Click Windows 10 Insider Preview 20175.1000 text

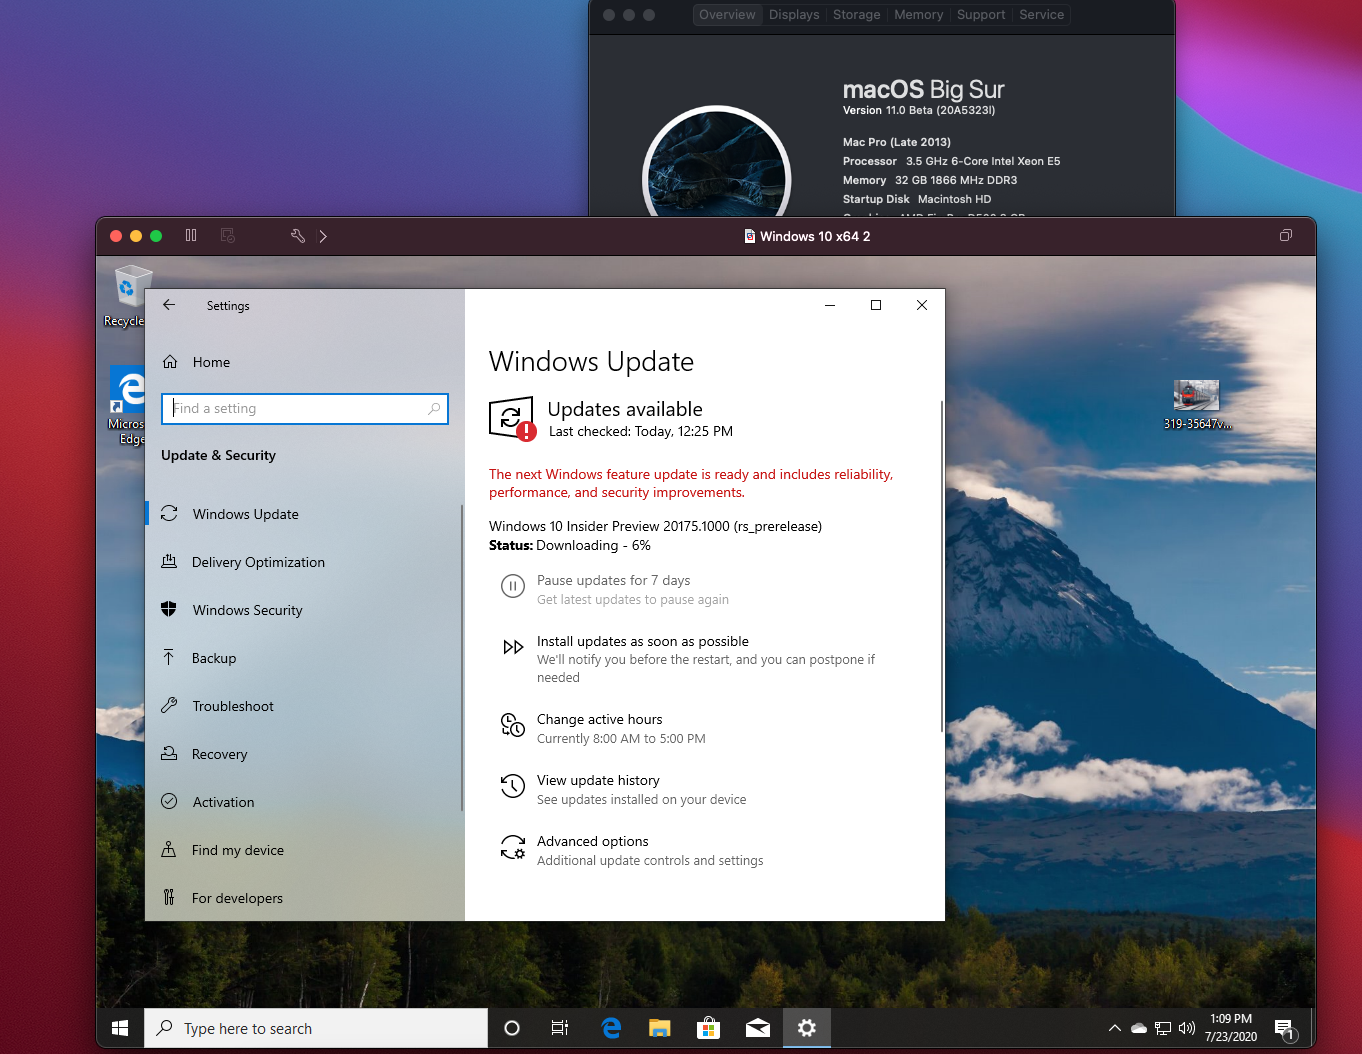pyautogui.click(x=655, y=526)
